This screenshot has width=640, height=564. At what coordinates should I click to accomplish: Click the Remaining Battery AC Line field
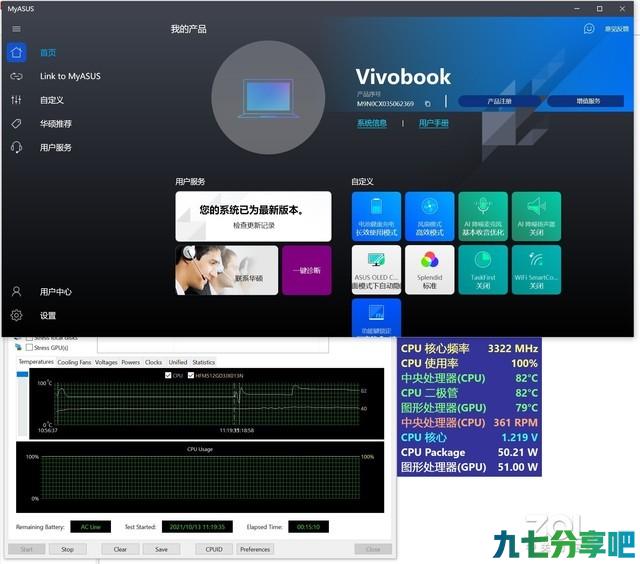tap(91, 527)
